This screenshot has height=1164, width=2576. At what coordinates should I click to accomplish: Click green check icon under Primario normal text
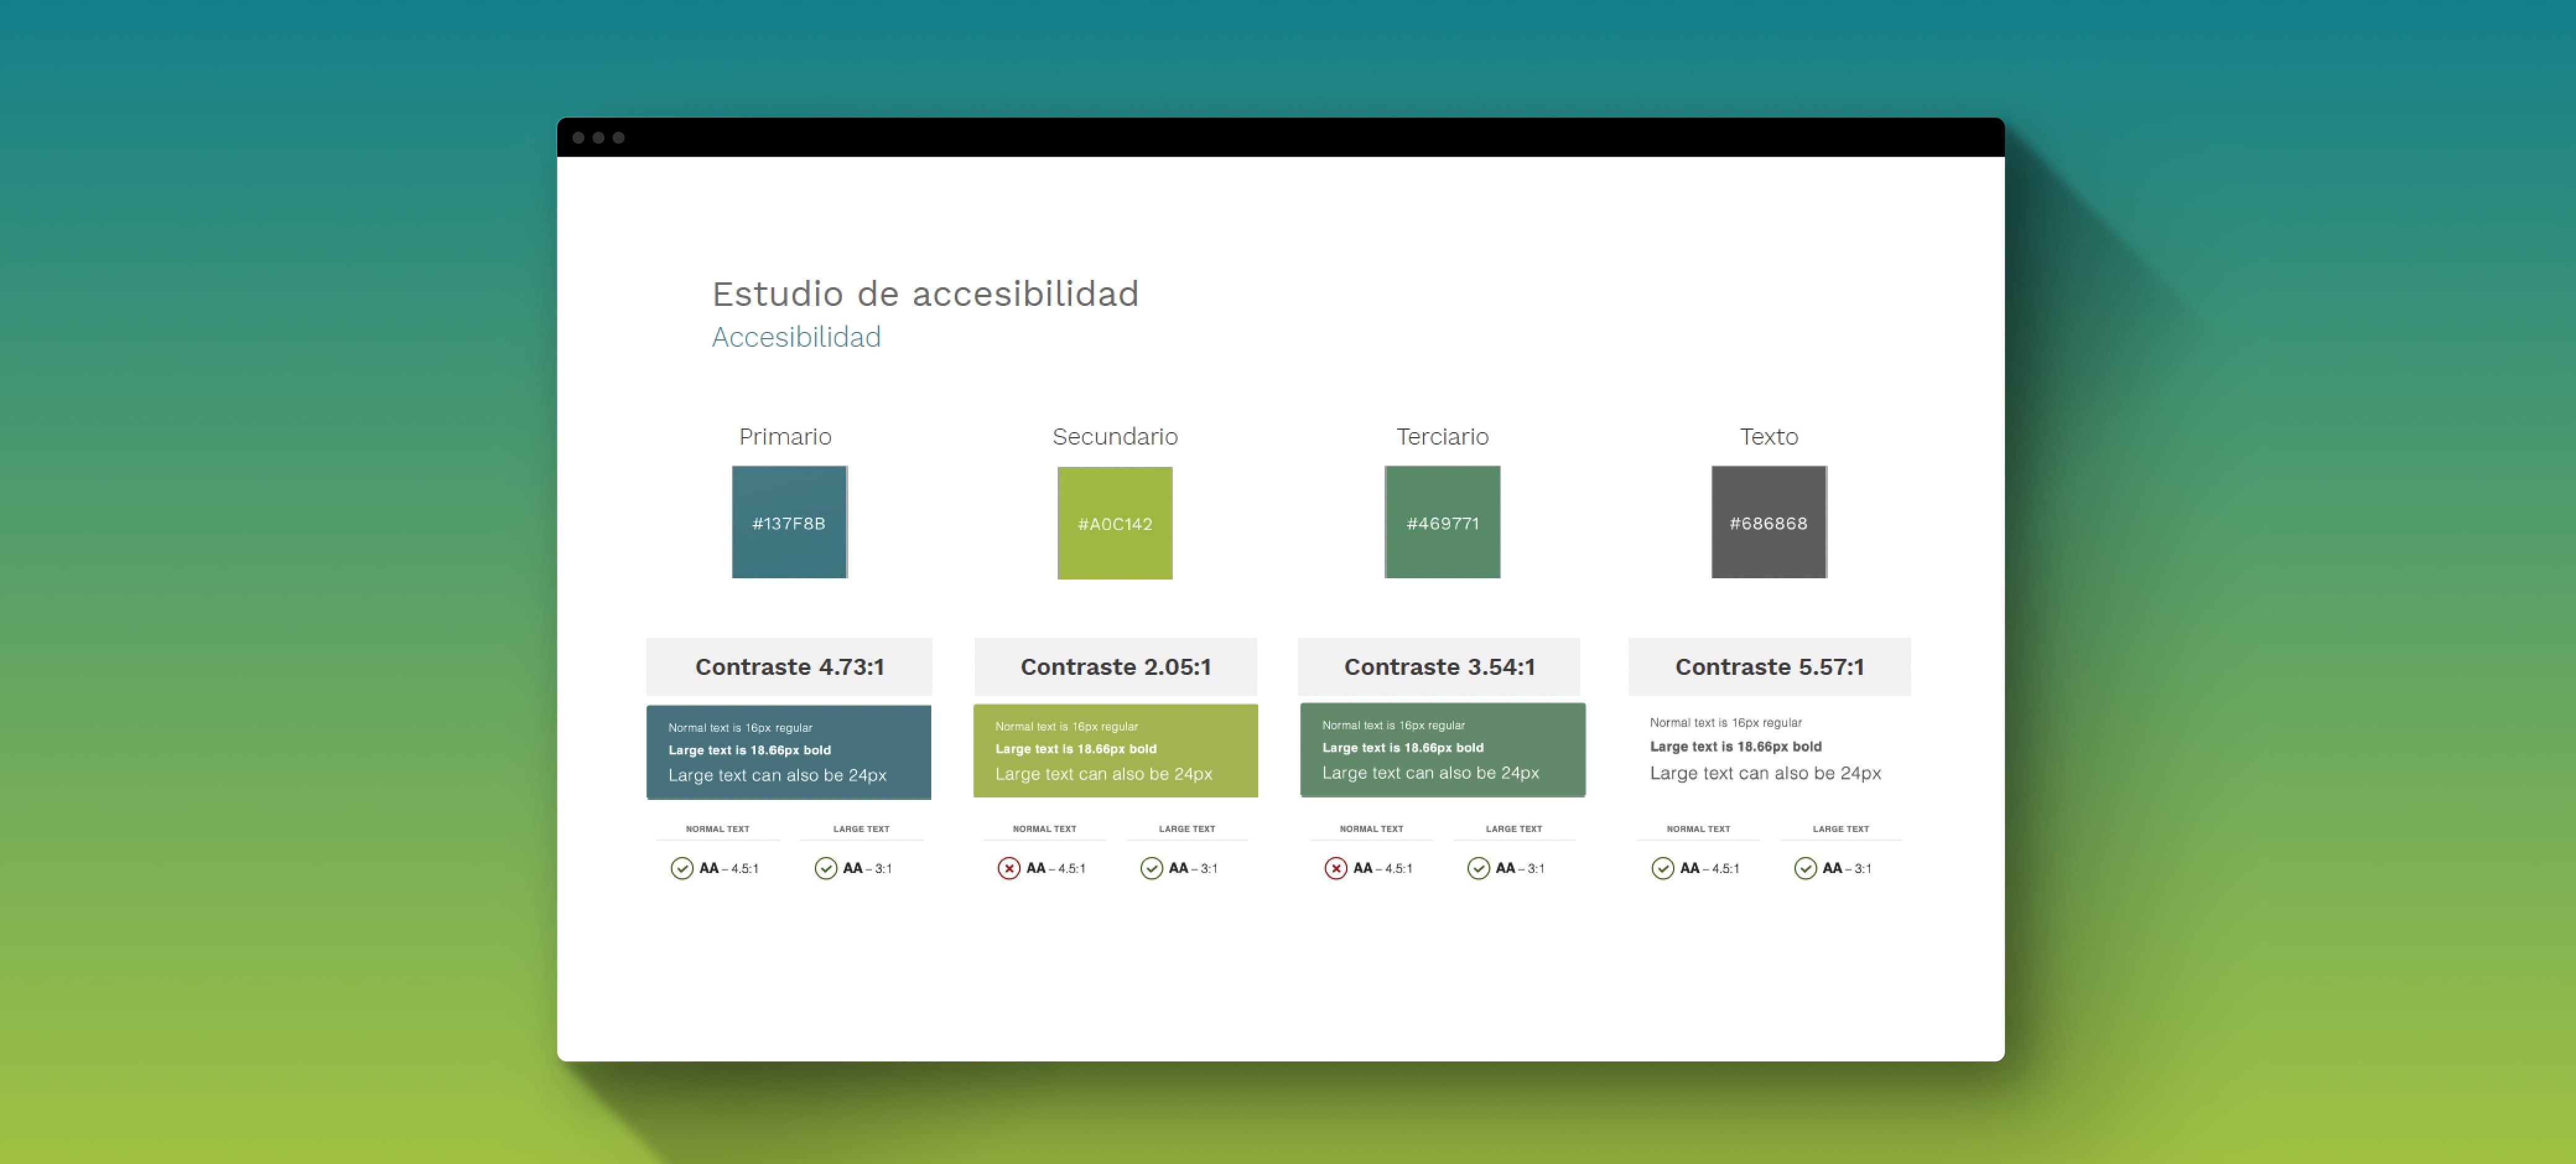pos(681,868)
